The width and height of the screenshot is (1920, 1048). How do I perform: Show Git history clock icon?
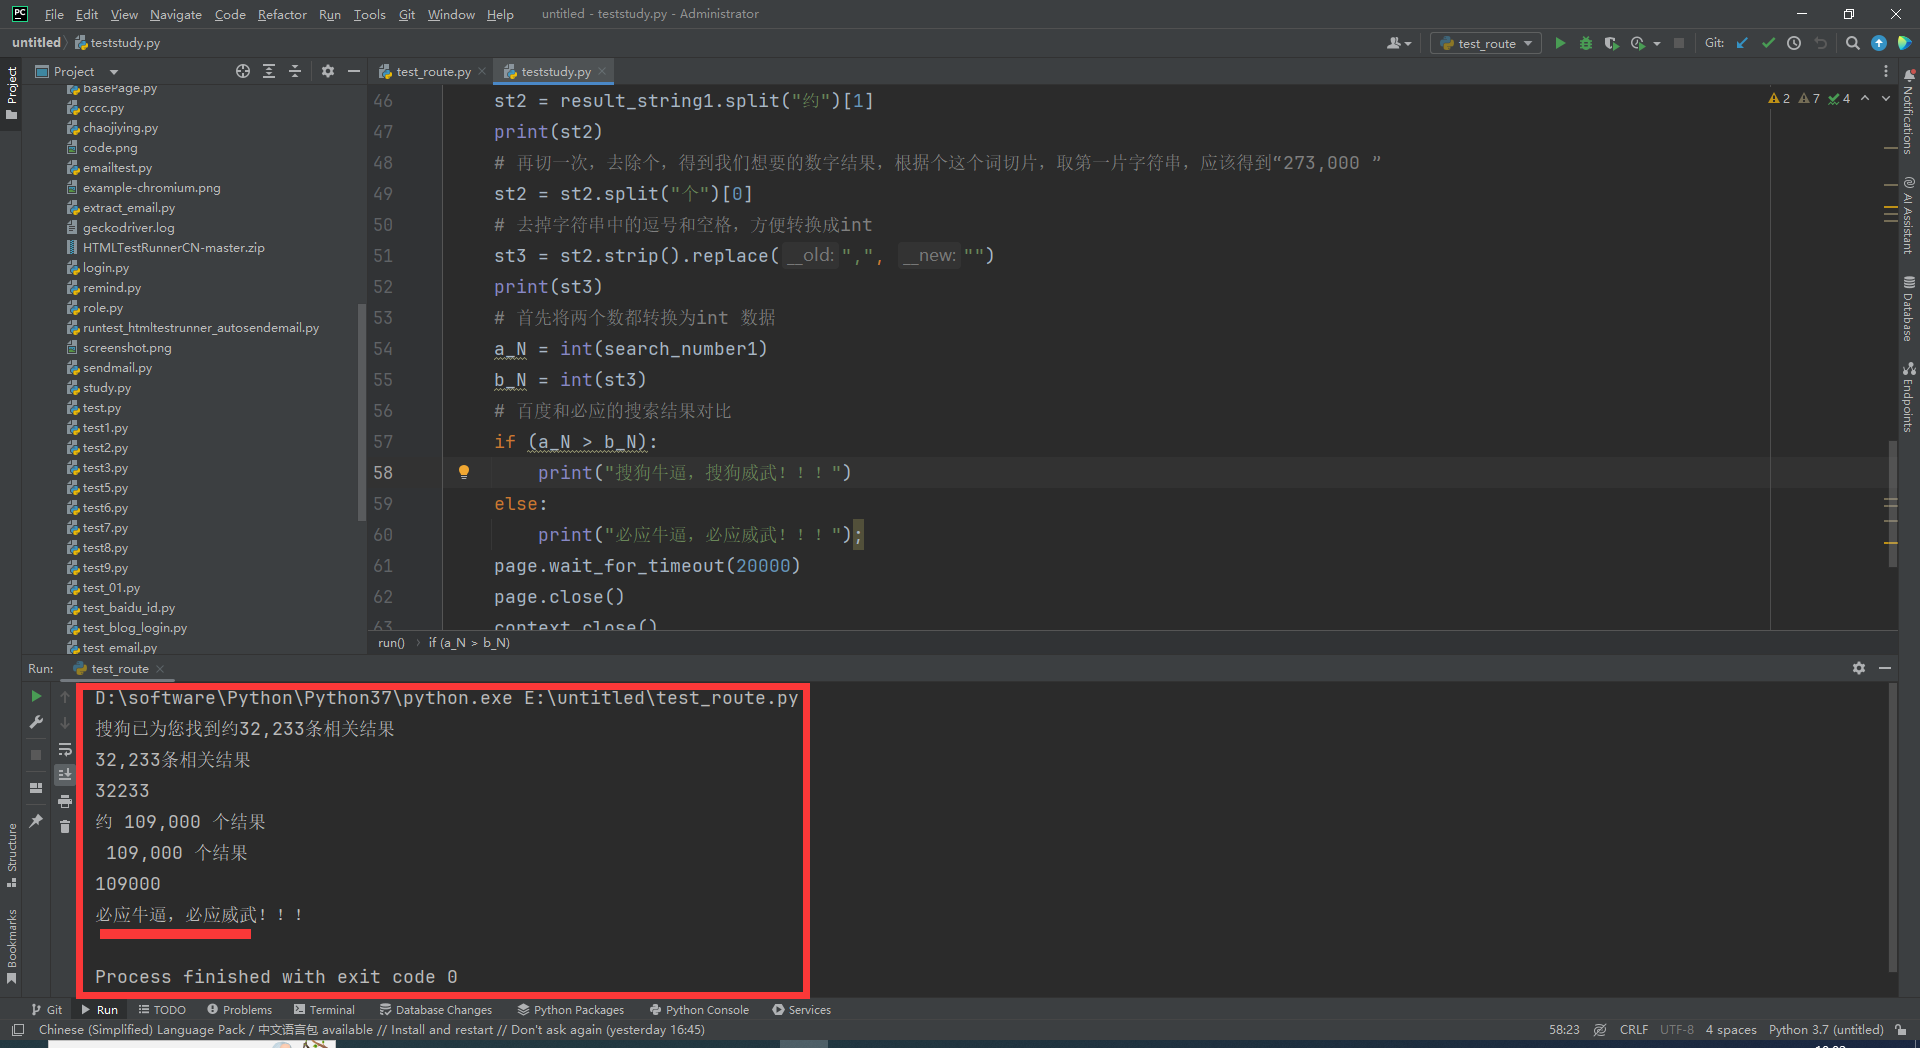click(1794, 43)
